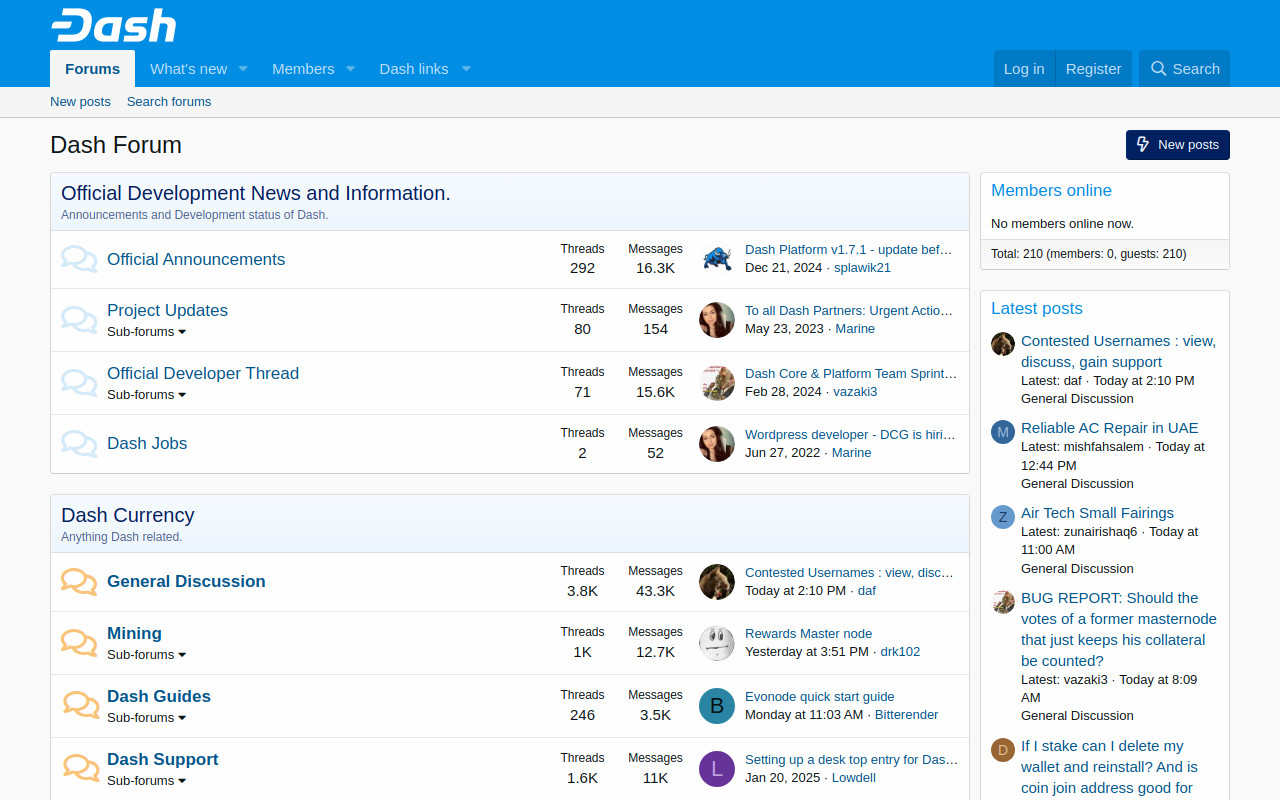Open Bitterender's 'B' avatar in Dash Guides row
This screenshot has height=800, width=1280.
coord(717,706)
